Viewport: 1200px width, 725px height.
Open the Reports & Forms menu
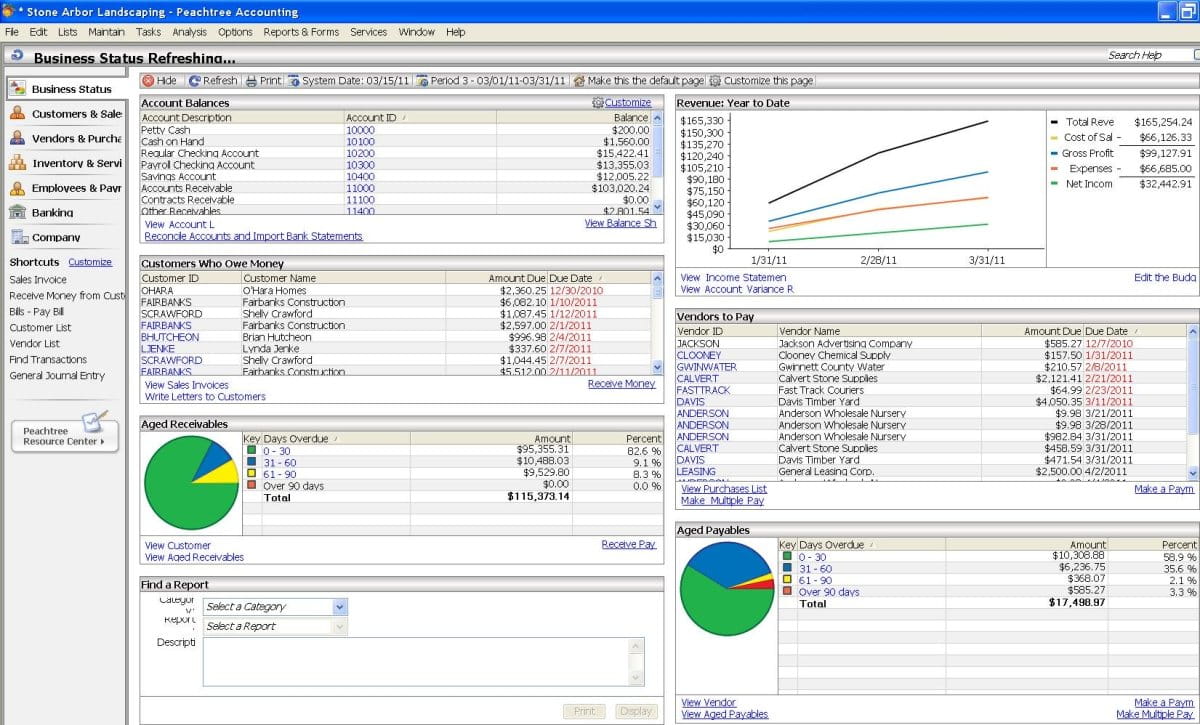(x=301, y=32)
